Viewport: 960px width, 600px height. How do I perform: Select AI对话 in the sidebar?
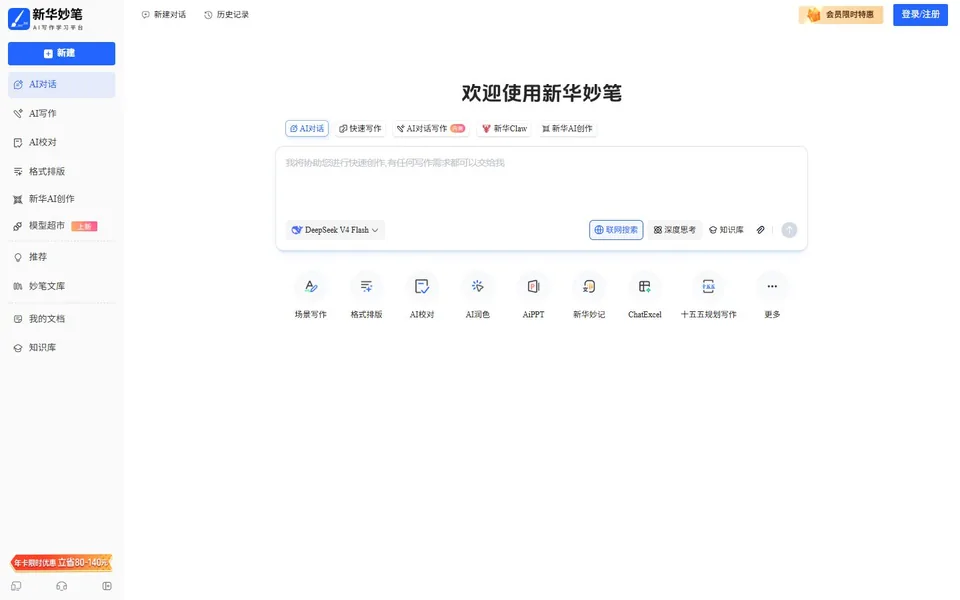[x=61, y=84]
